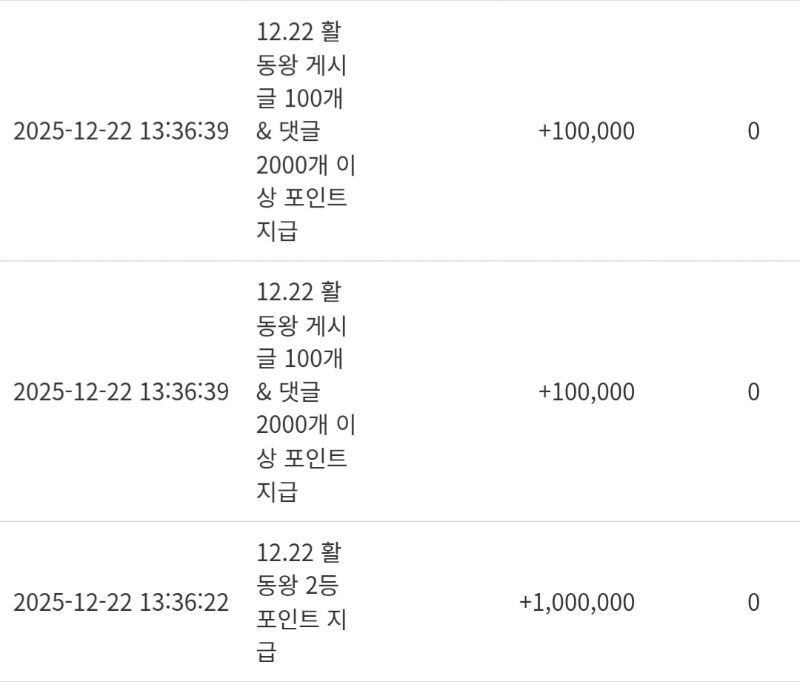Image resolution: width=800 pixels, height=682 pixels.
Task: Select the middle row's +100,000 amount
Action: (x=586, y=391)
